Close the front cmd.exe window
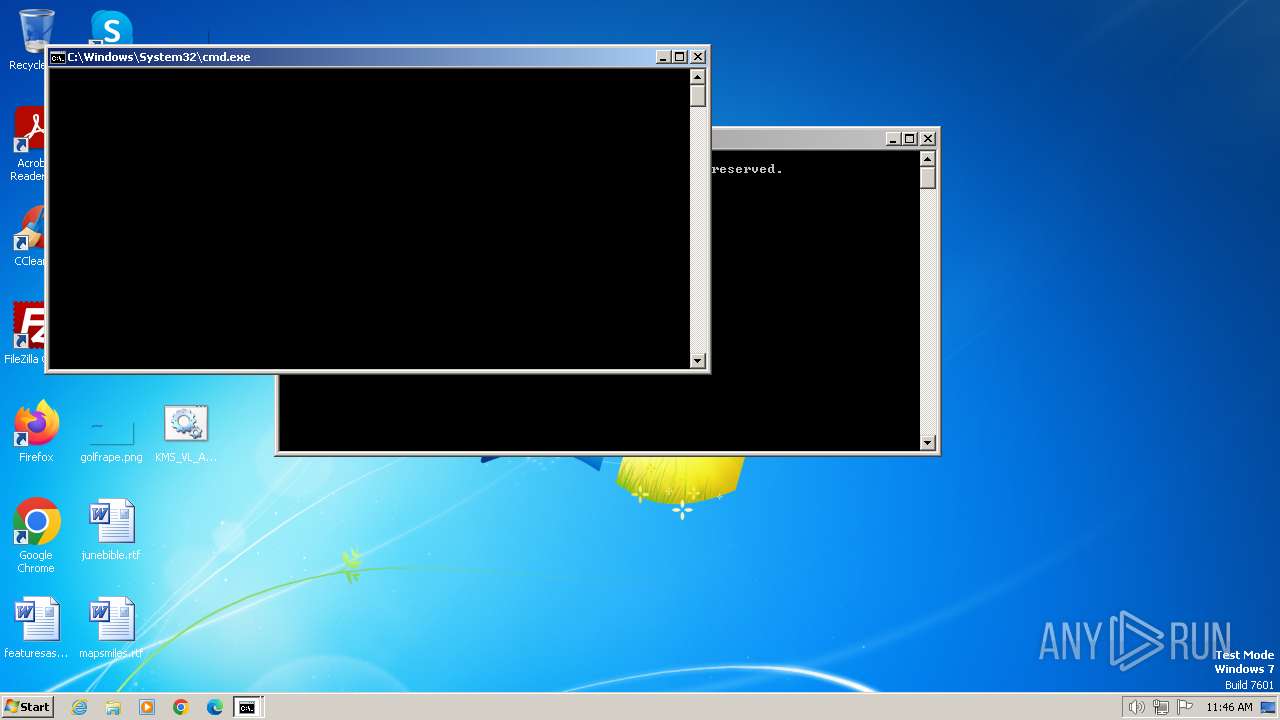This screenshot has width=1280, height=720. (x=698, y=57)
